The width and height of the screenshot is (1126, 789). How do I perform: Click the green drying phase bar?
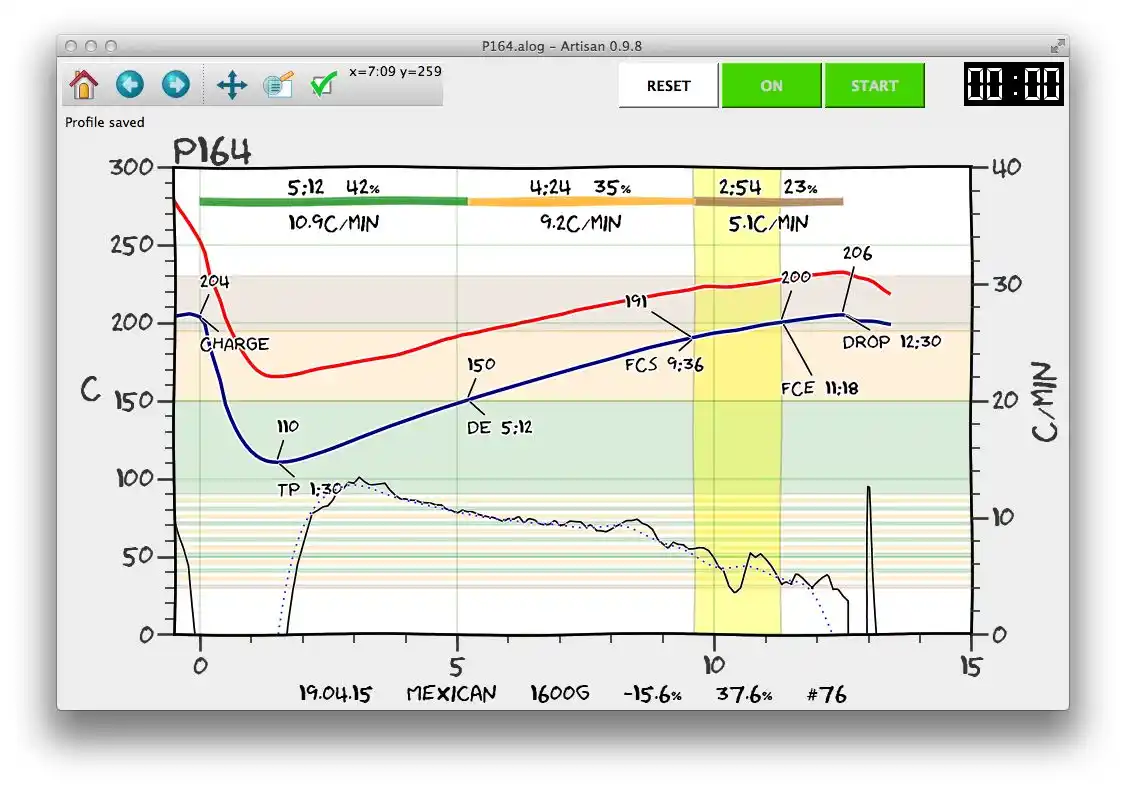pyautogui.click(x=333, y=202)
